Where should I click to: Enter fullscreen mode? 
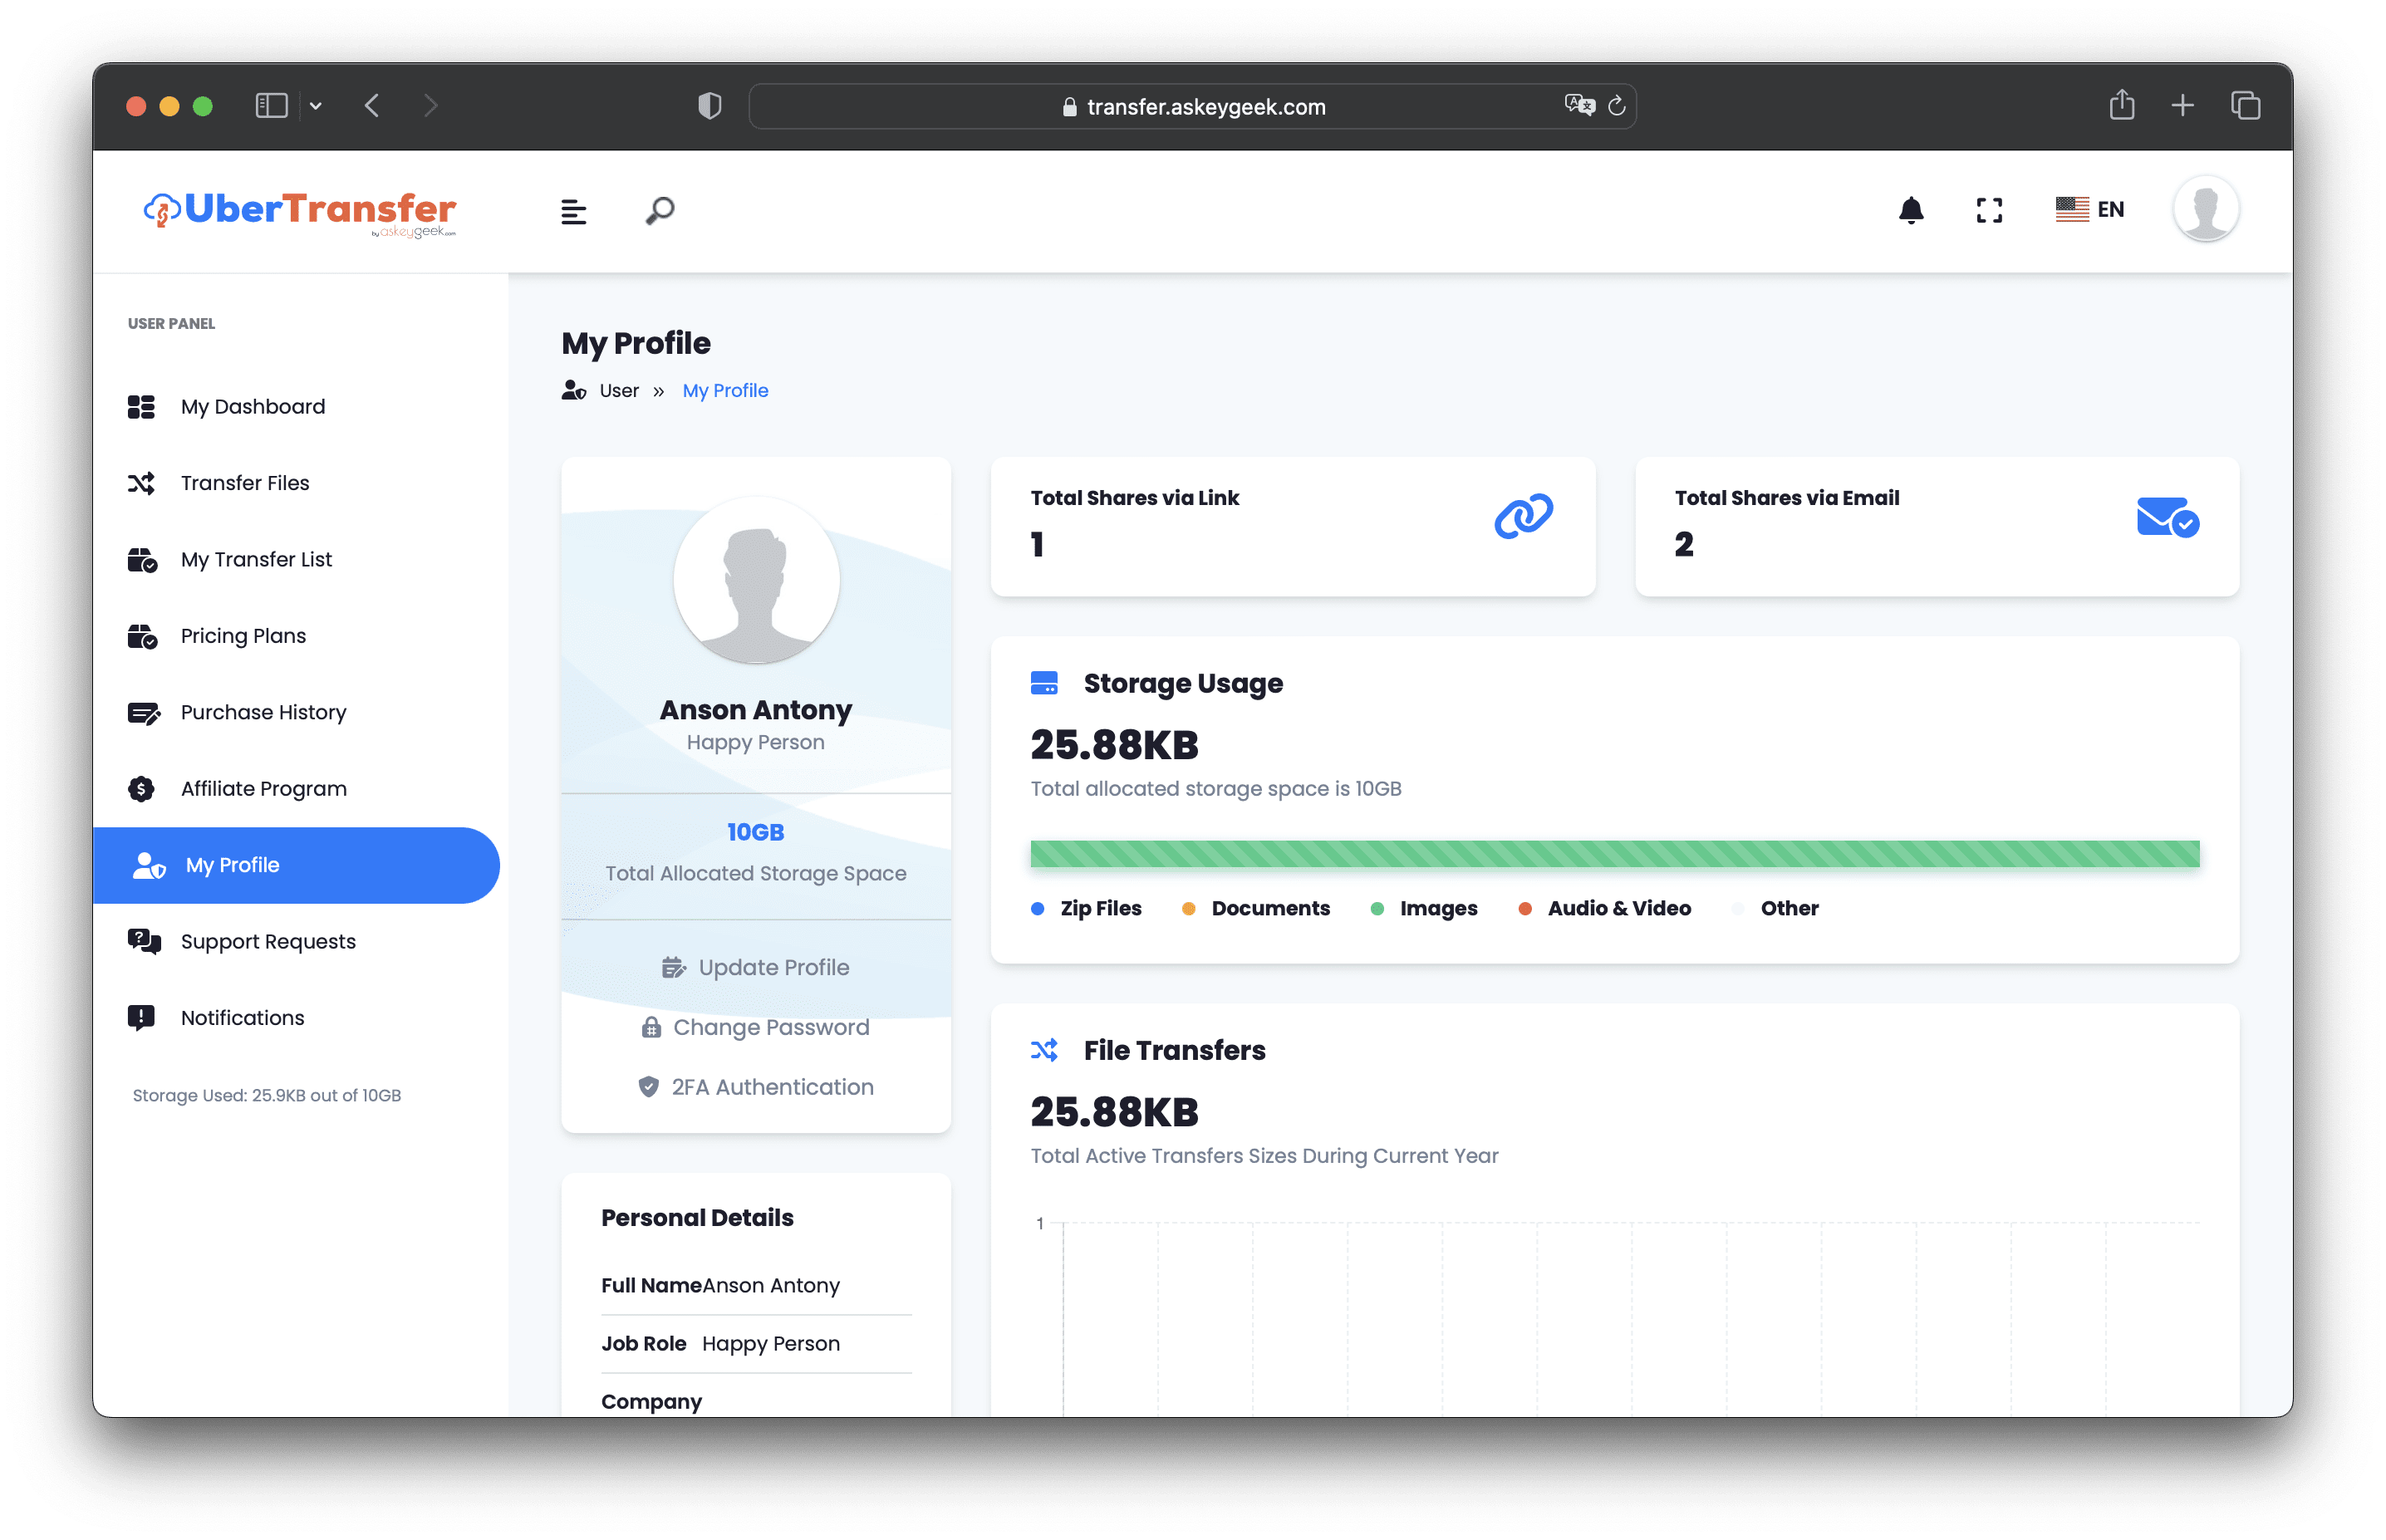coord(1989,210)
